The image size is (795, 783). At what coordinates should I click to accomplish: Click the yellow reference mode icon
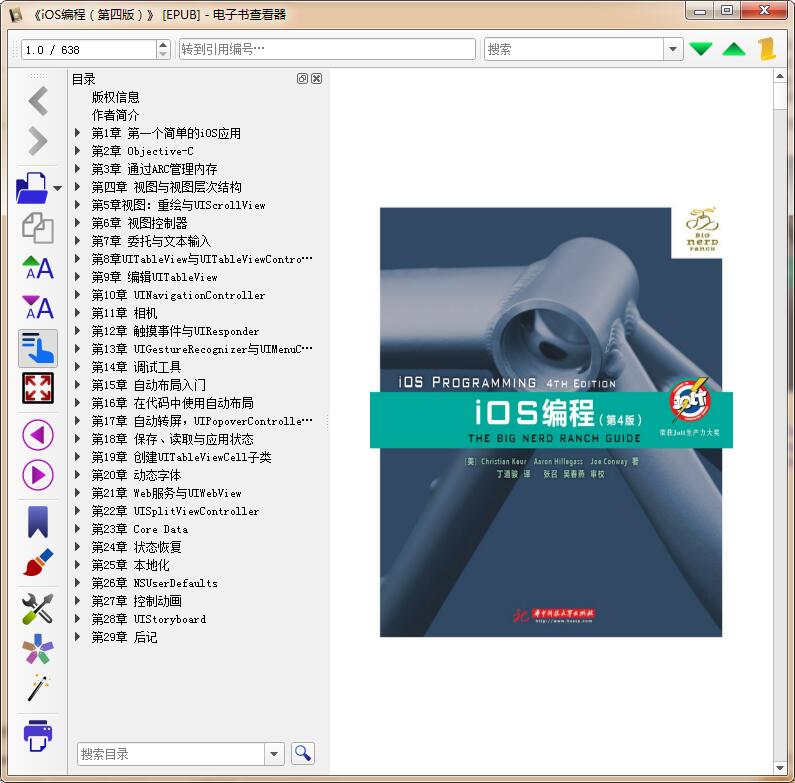[767, 49]
